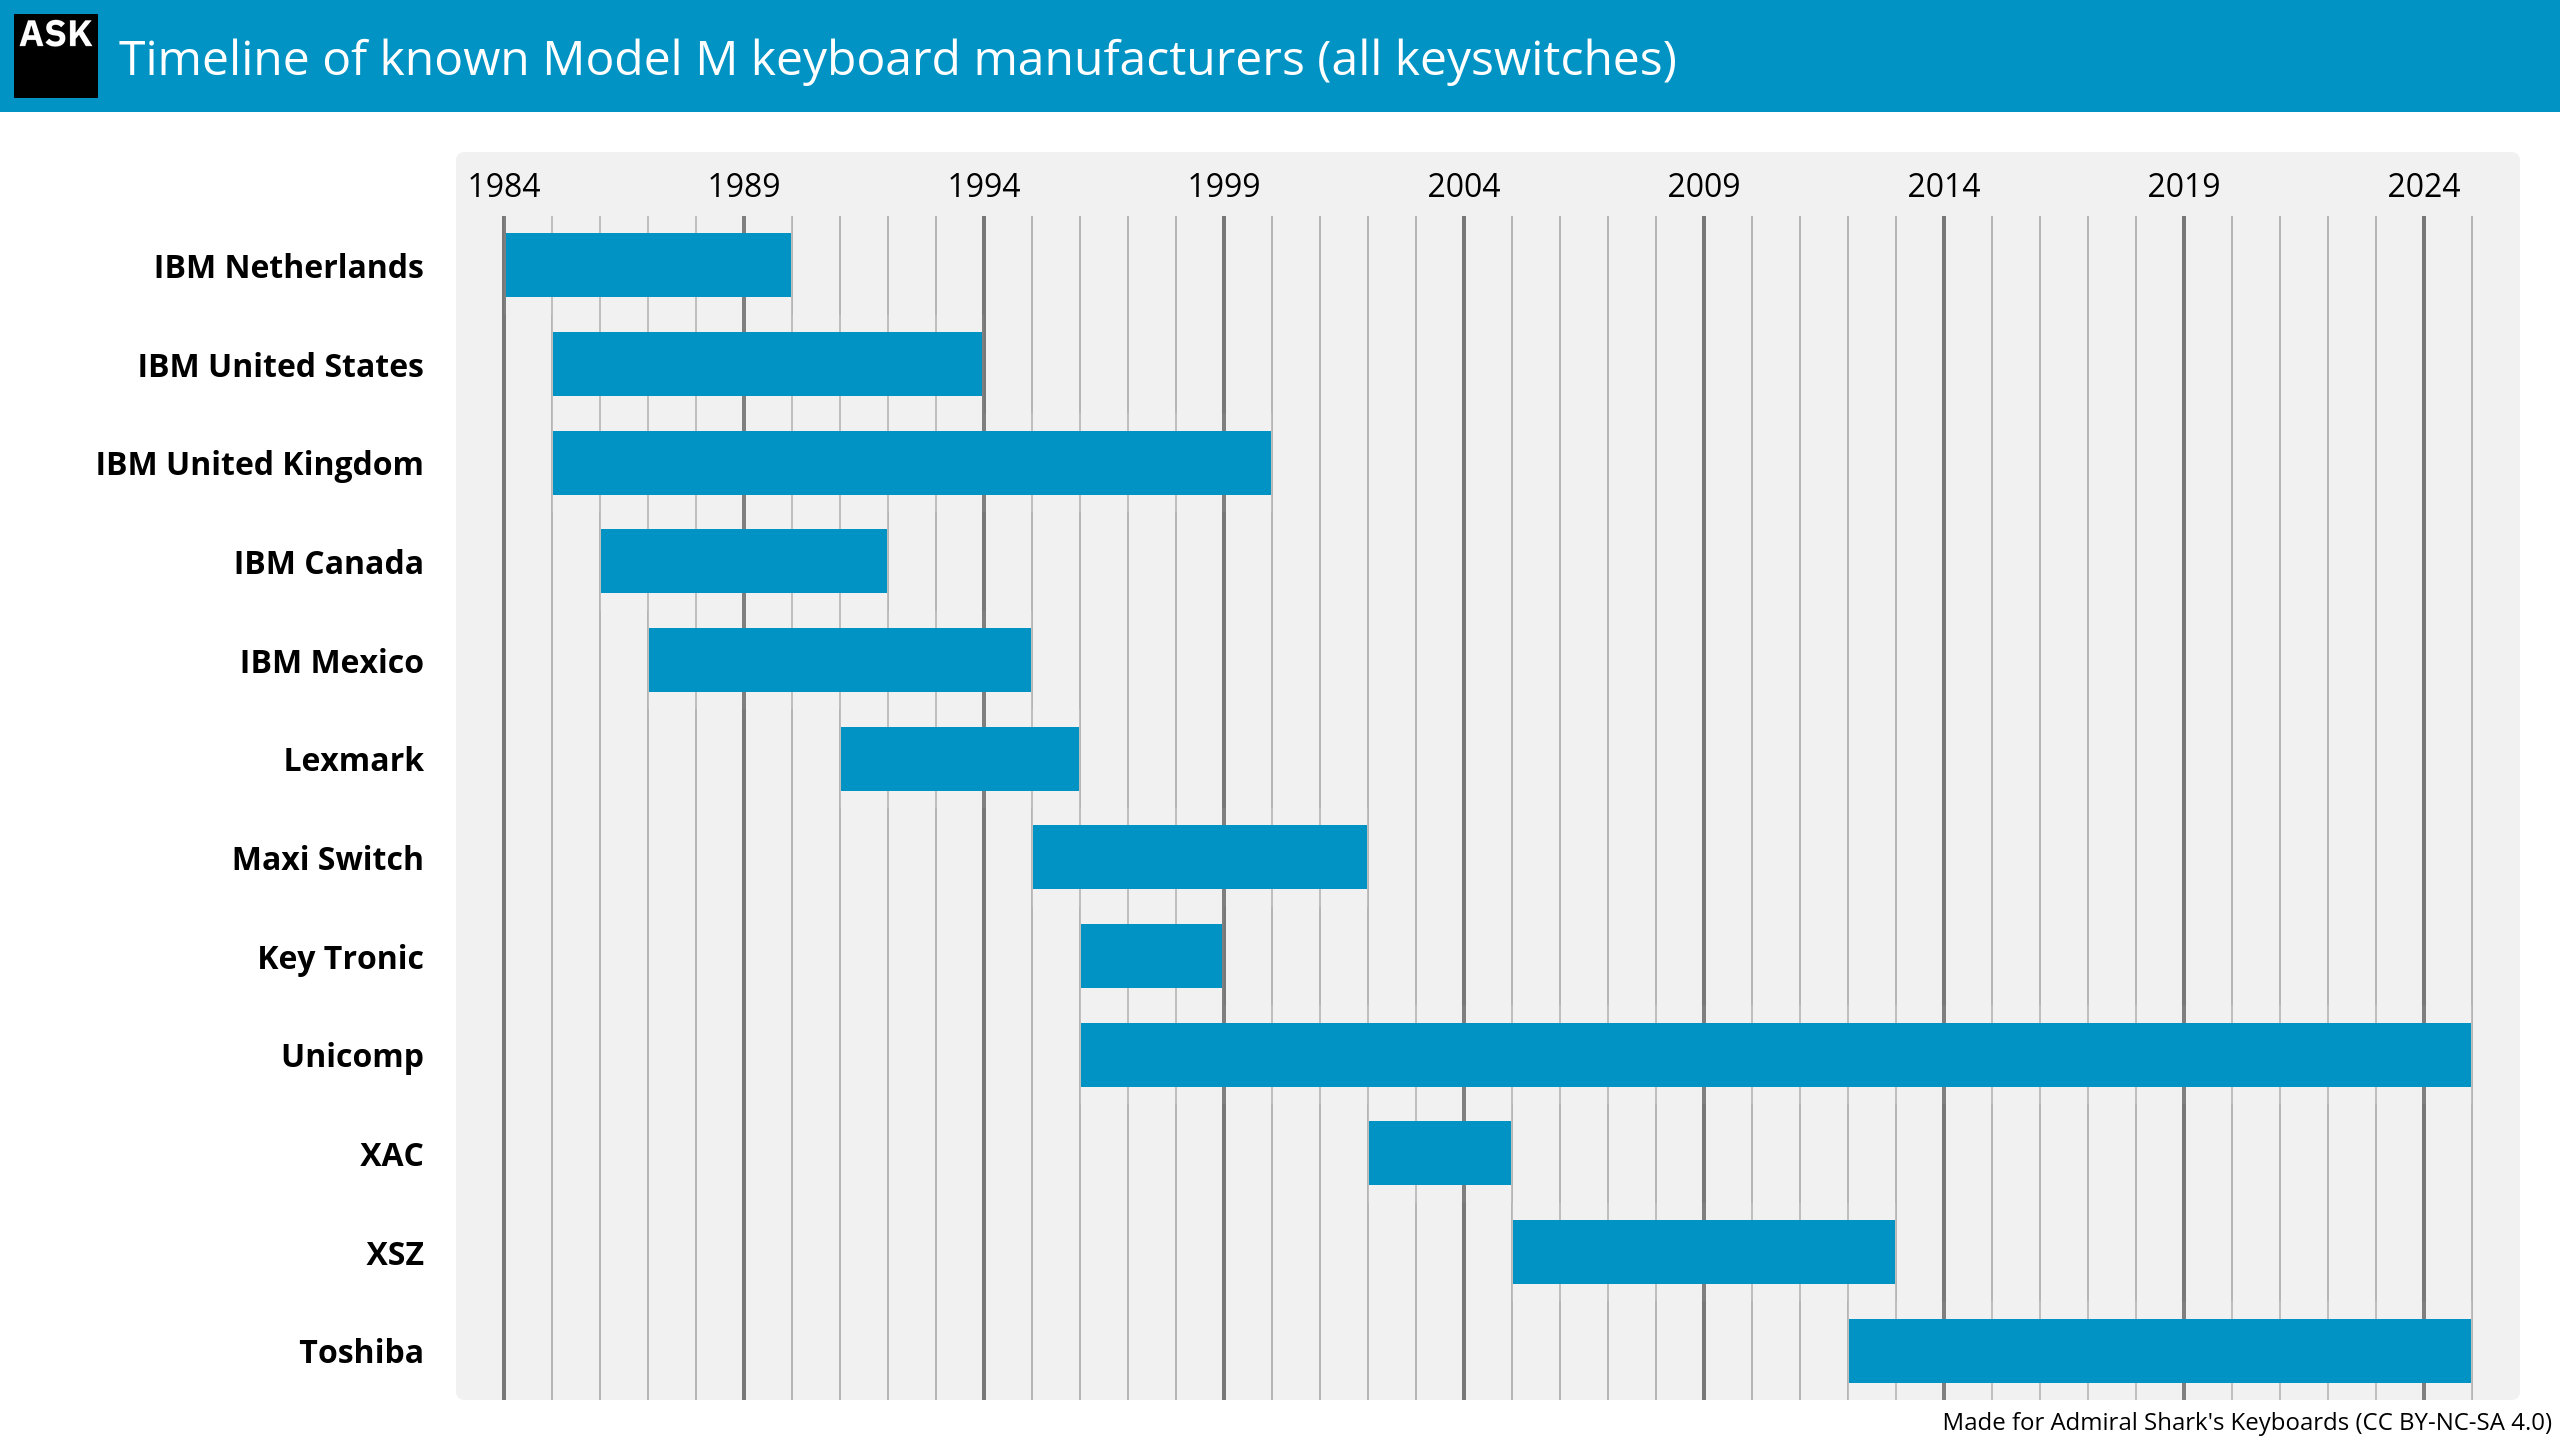Click the 1989 year axis label
Viewport: 2560px width, 1440px height.
[x=744, y=186]
